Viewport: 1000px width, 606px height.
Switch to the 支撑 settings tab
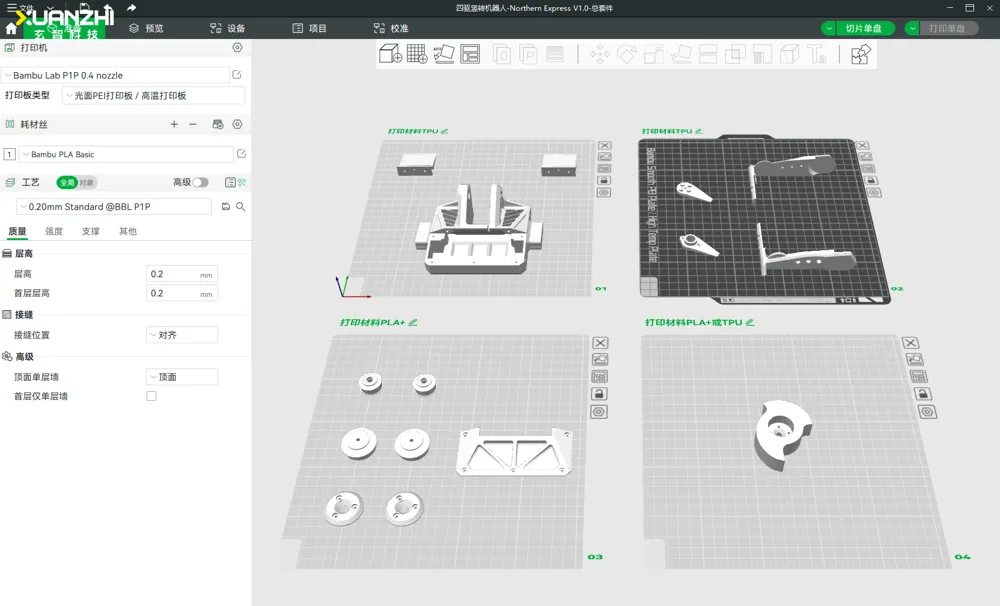coord(90,231)
